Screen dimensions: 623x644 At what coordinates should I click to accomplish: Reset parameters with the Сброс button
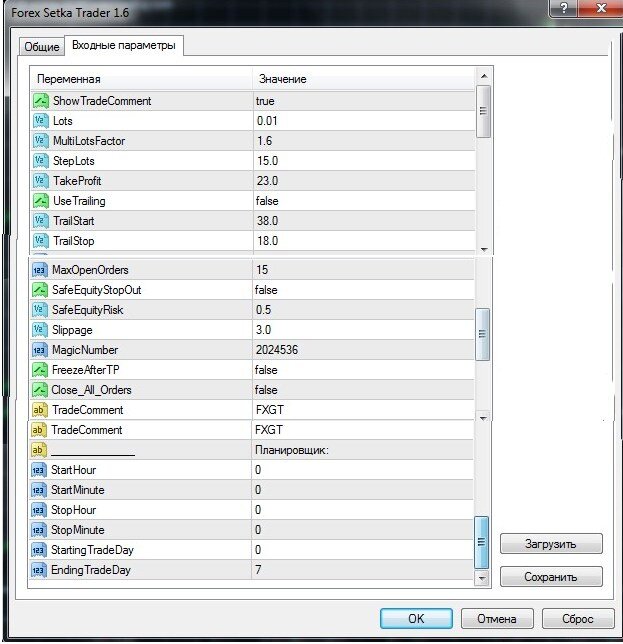[577, 619]
